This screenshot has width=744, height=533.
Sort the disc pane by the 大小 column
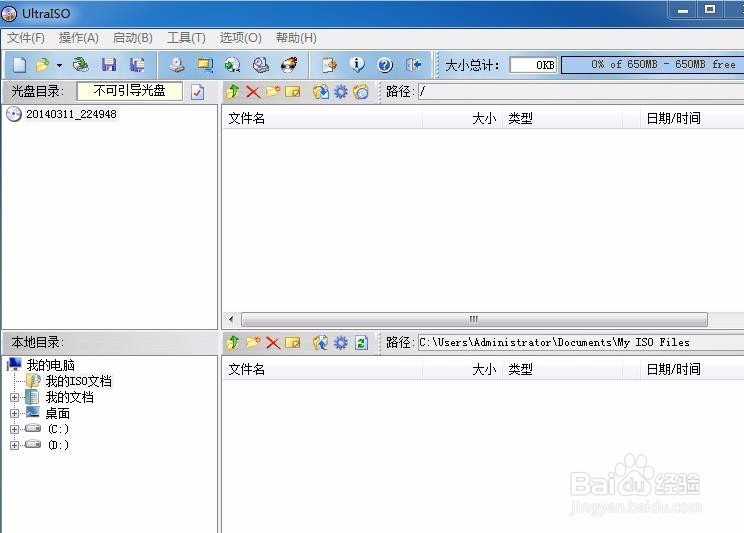click(x=462, y=118)
